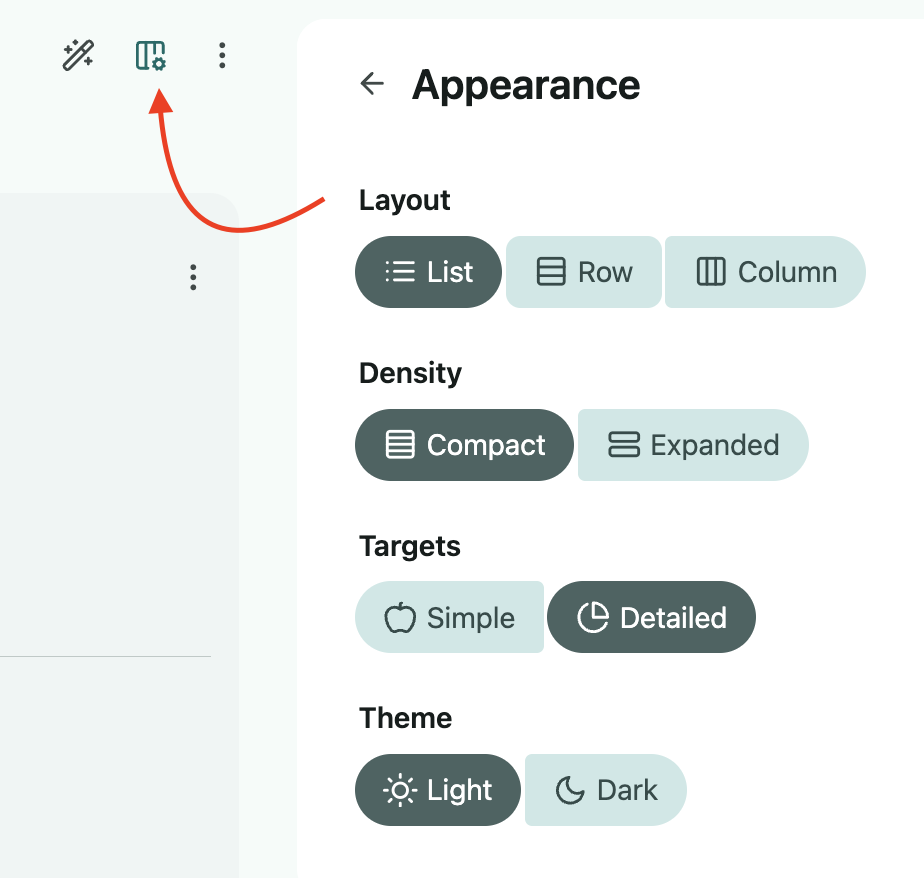Image resolution: width=924 pixels, height=878 pixels.
Task: Click the horizontal divider line in left panel
Action: 105,656
